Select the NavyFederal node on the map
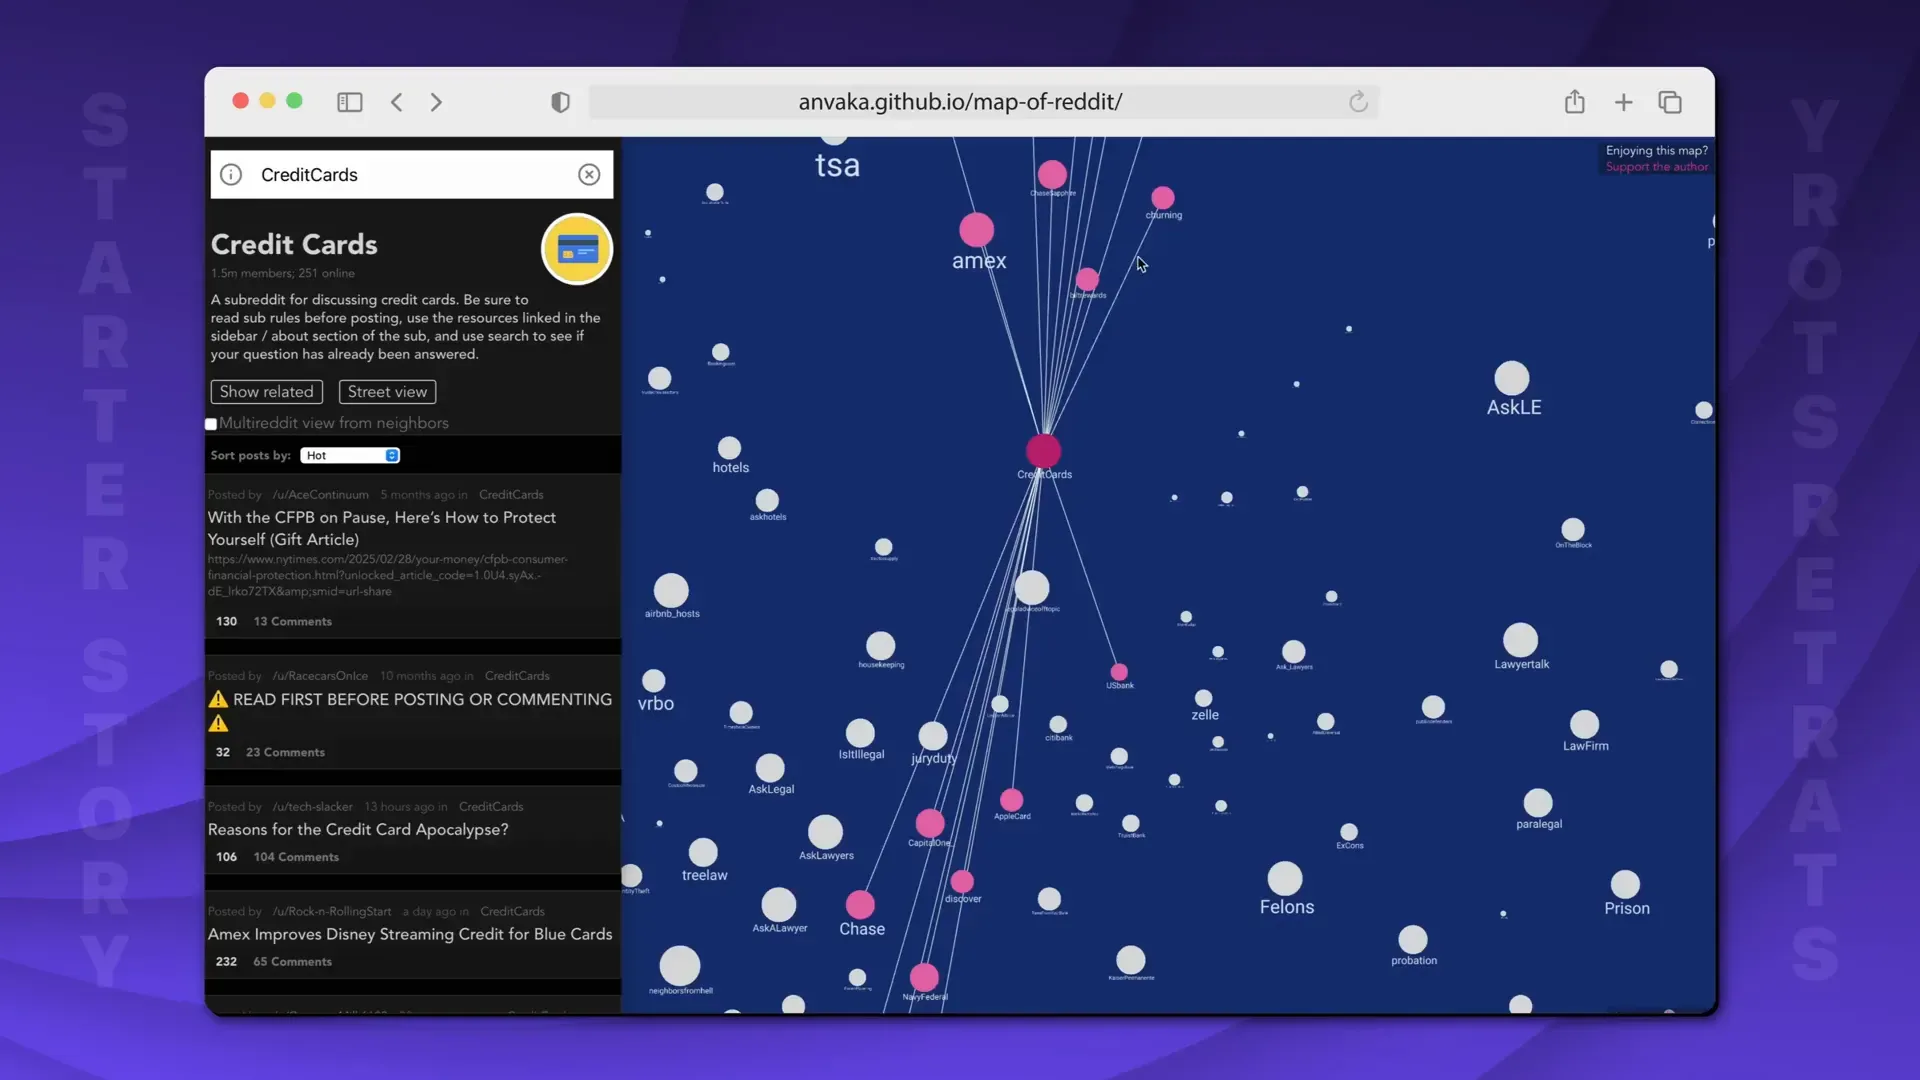This screenshot has height=1080, width=1920. [924, 977]
